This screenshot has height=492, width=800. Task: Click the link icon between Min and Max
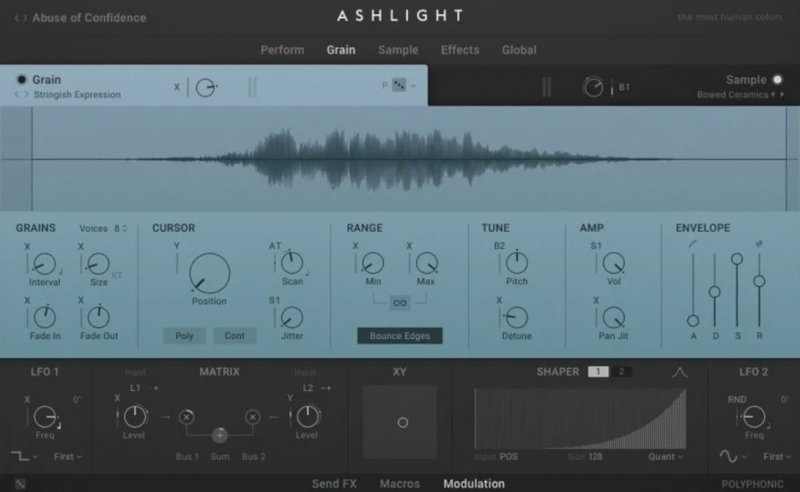pos(400,303)
